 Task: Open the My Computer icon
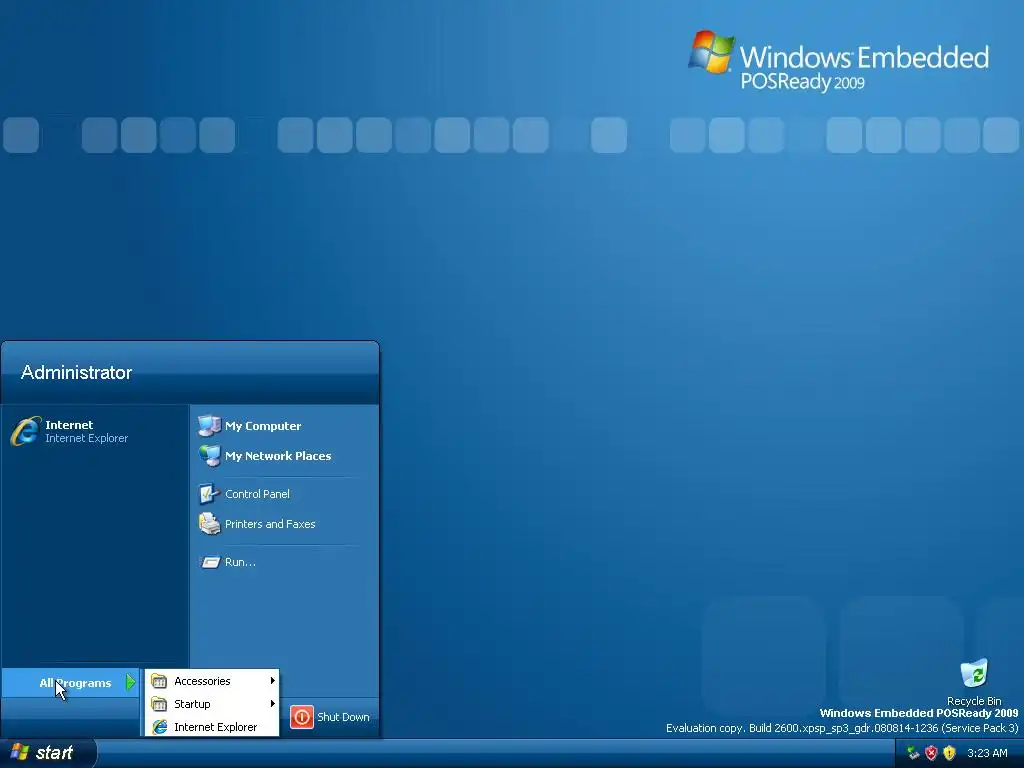[x=210, y=426]
